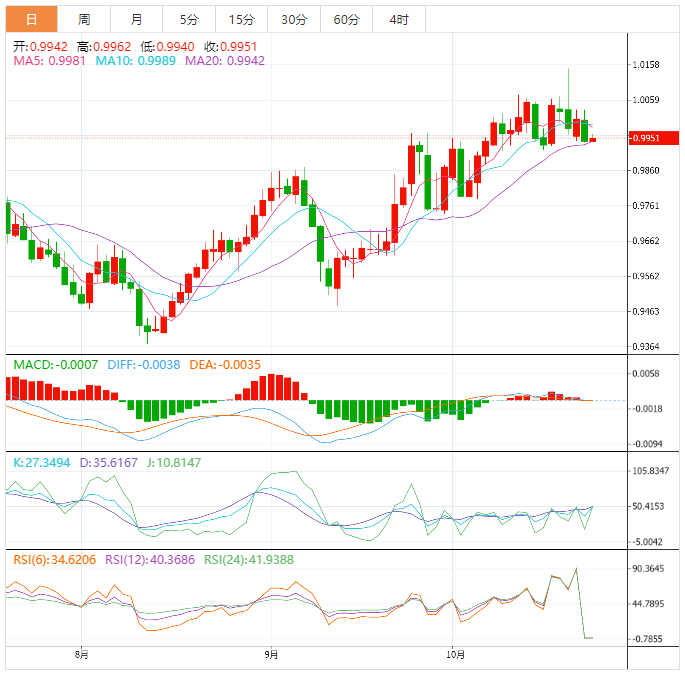685x680 pixels.
Task: Click the J:10.8147 value label
Action: click(173, 463)
